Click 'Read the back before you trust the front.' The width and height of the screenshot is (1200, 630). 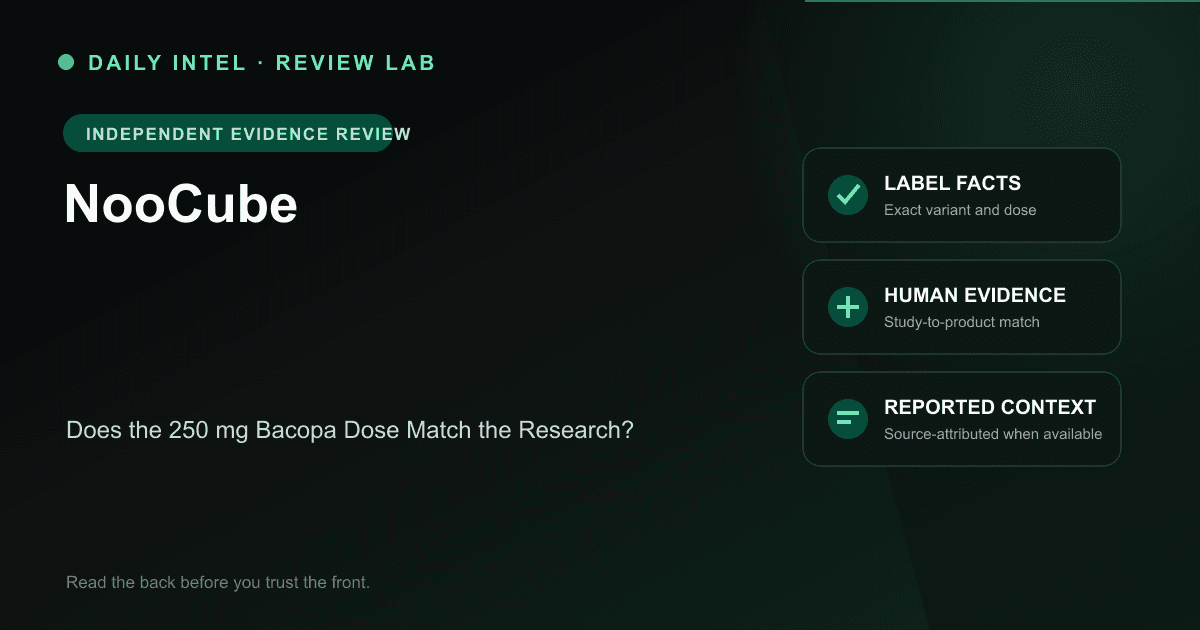[218, 582]
